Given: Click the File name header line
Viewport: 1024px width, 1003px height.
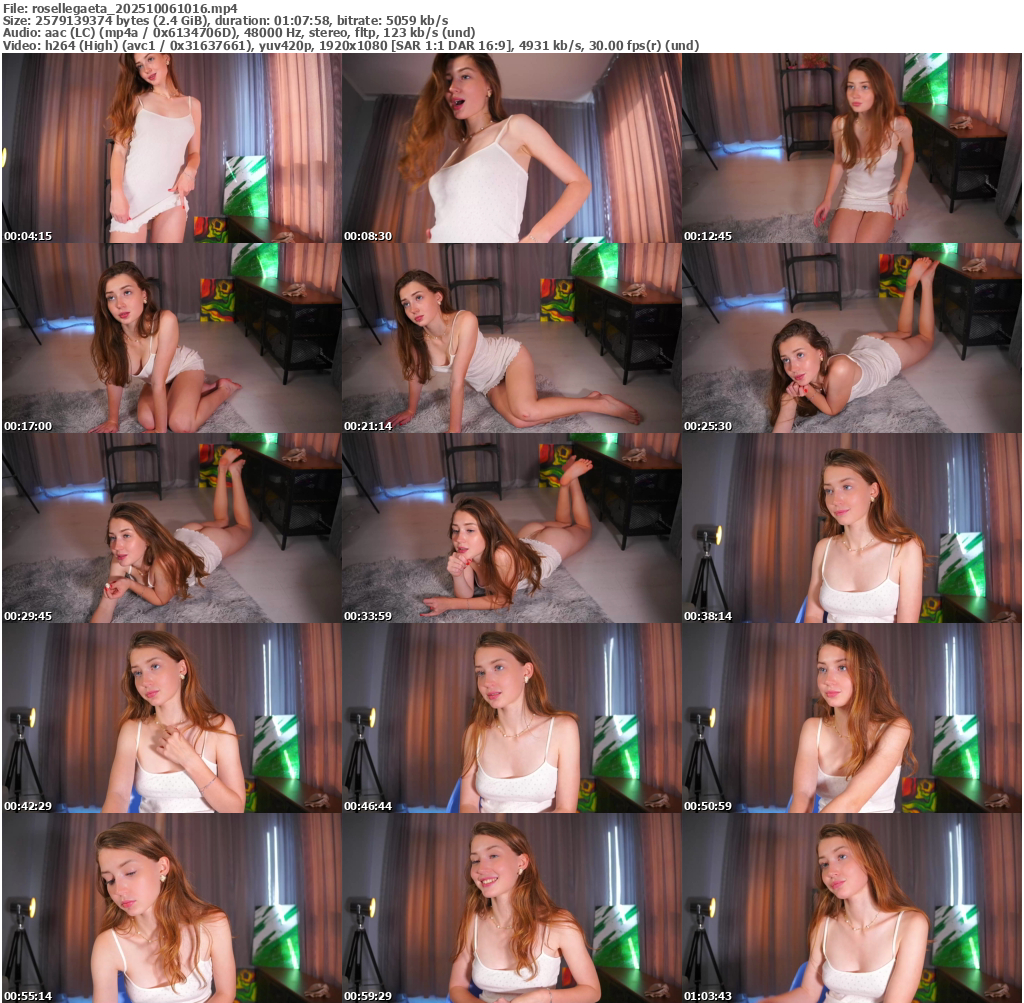Looking at the screenshot, I should click(x=120, y=8).
